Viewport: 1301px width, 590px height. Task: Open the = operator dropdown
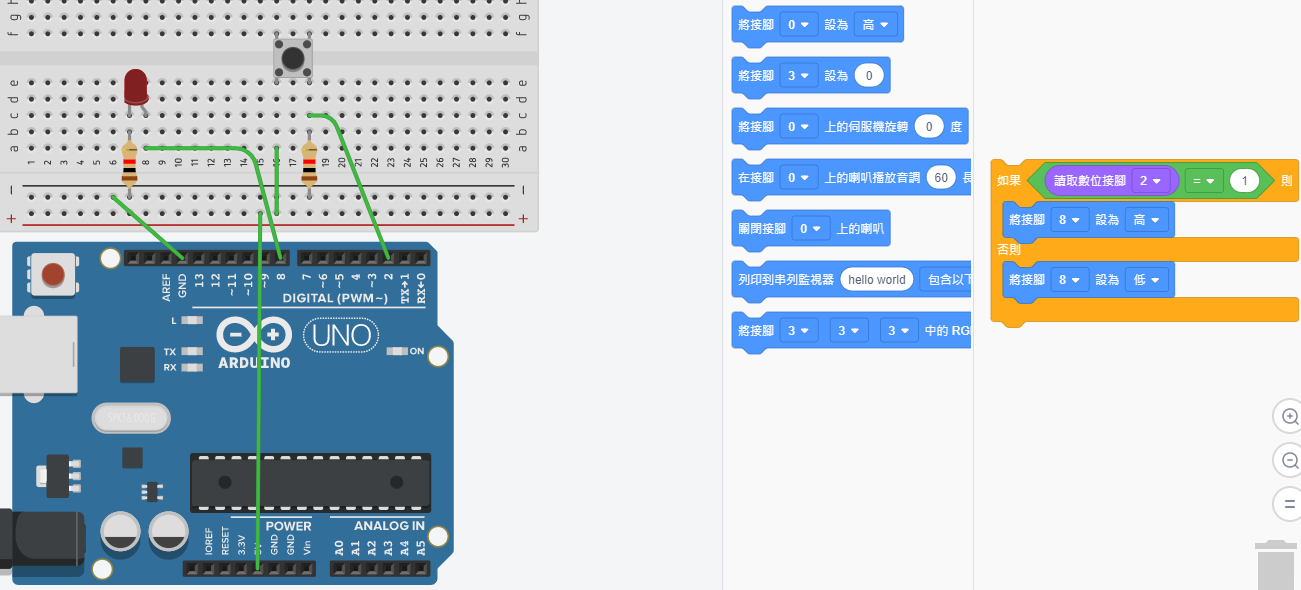coord(1204,181)
